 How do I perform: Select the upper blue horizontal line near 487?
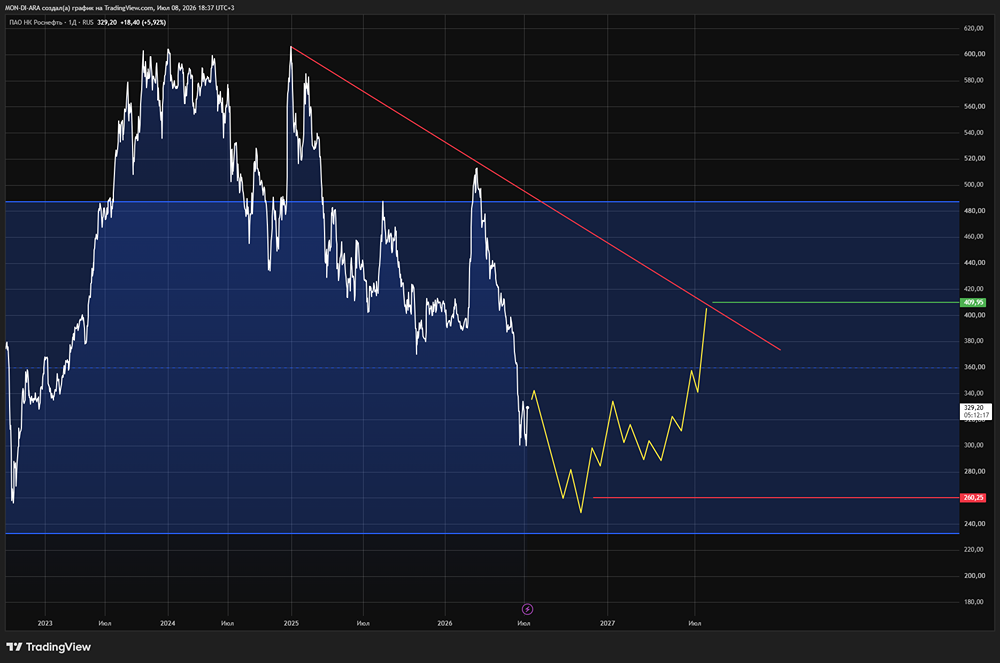pyautogui.click(x=482, y=202)
